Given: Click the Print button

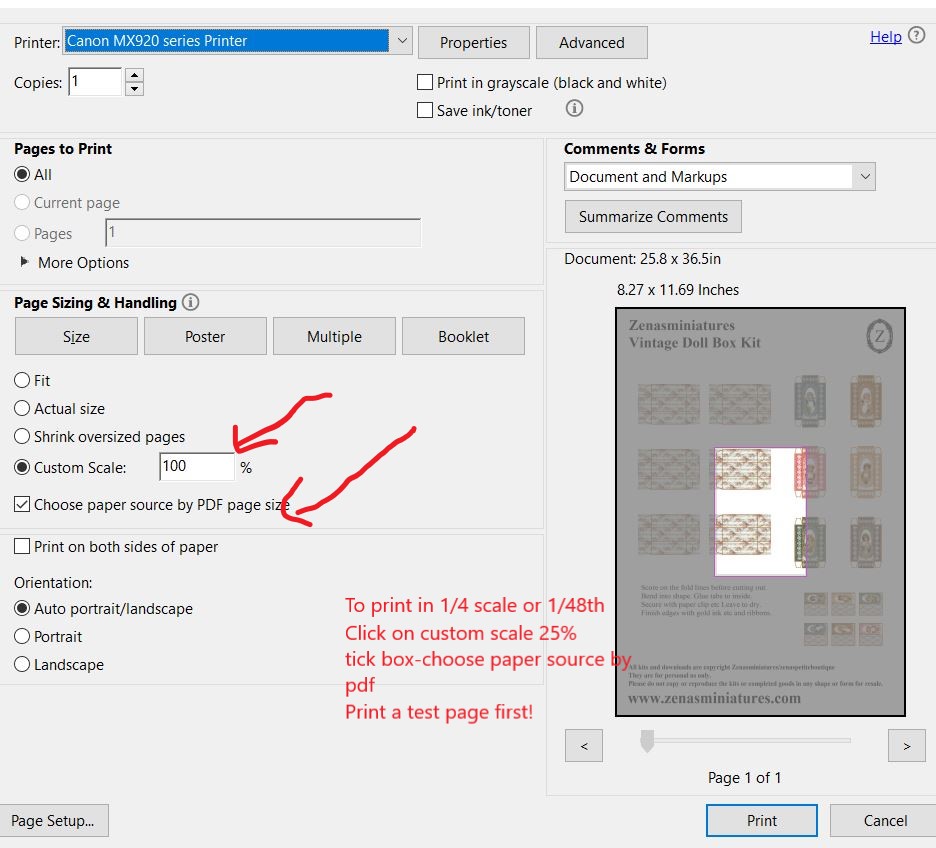Looking at the screenshot, I should [x=761, y=821].
